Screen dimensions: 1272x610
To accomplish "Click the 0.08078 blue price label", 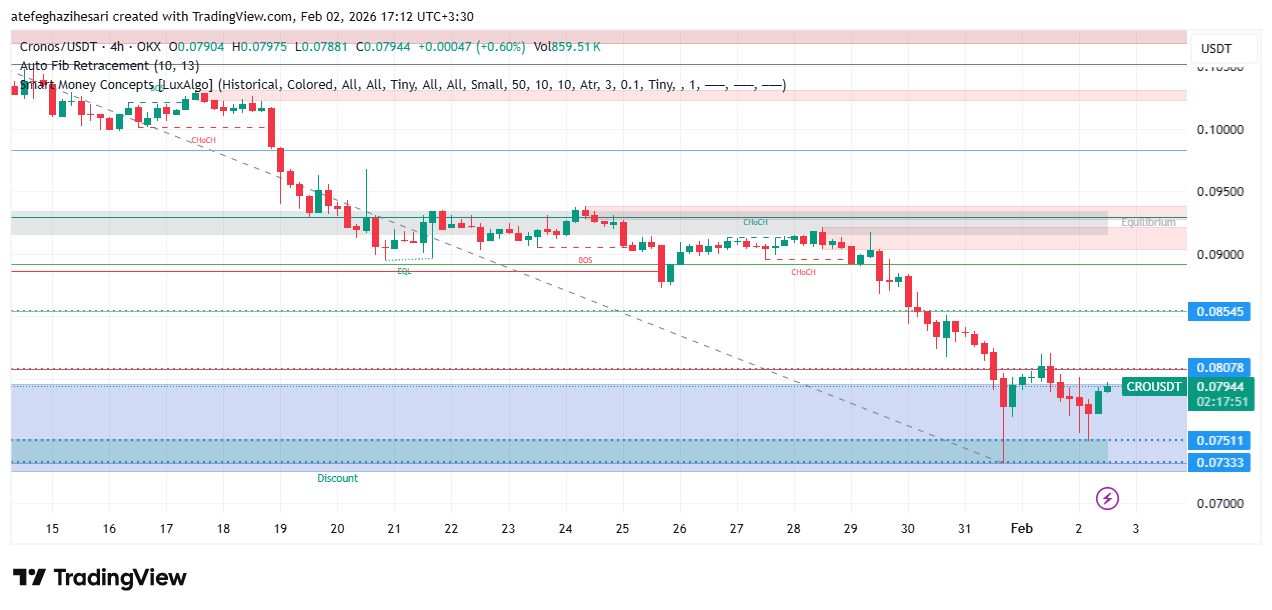I will click(x=1219, y=368).
